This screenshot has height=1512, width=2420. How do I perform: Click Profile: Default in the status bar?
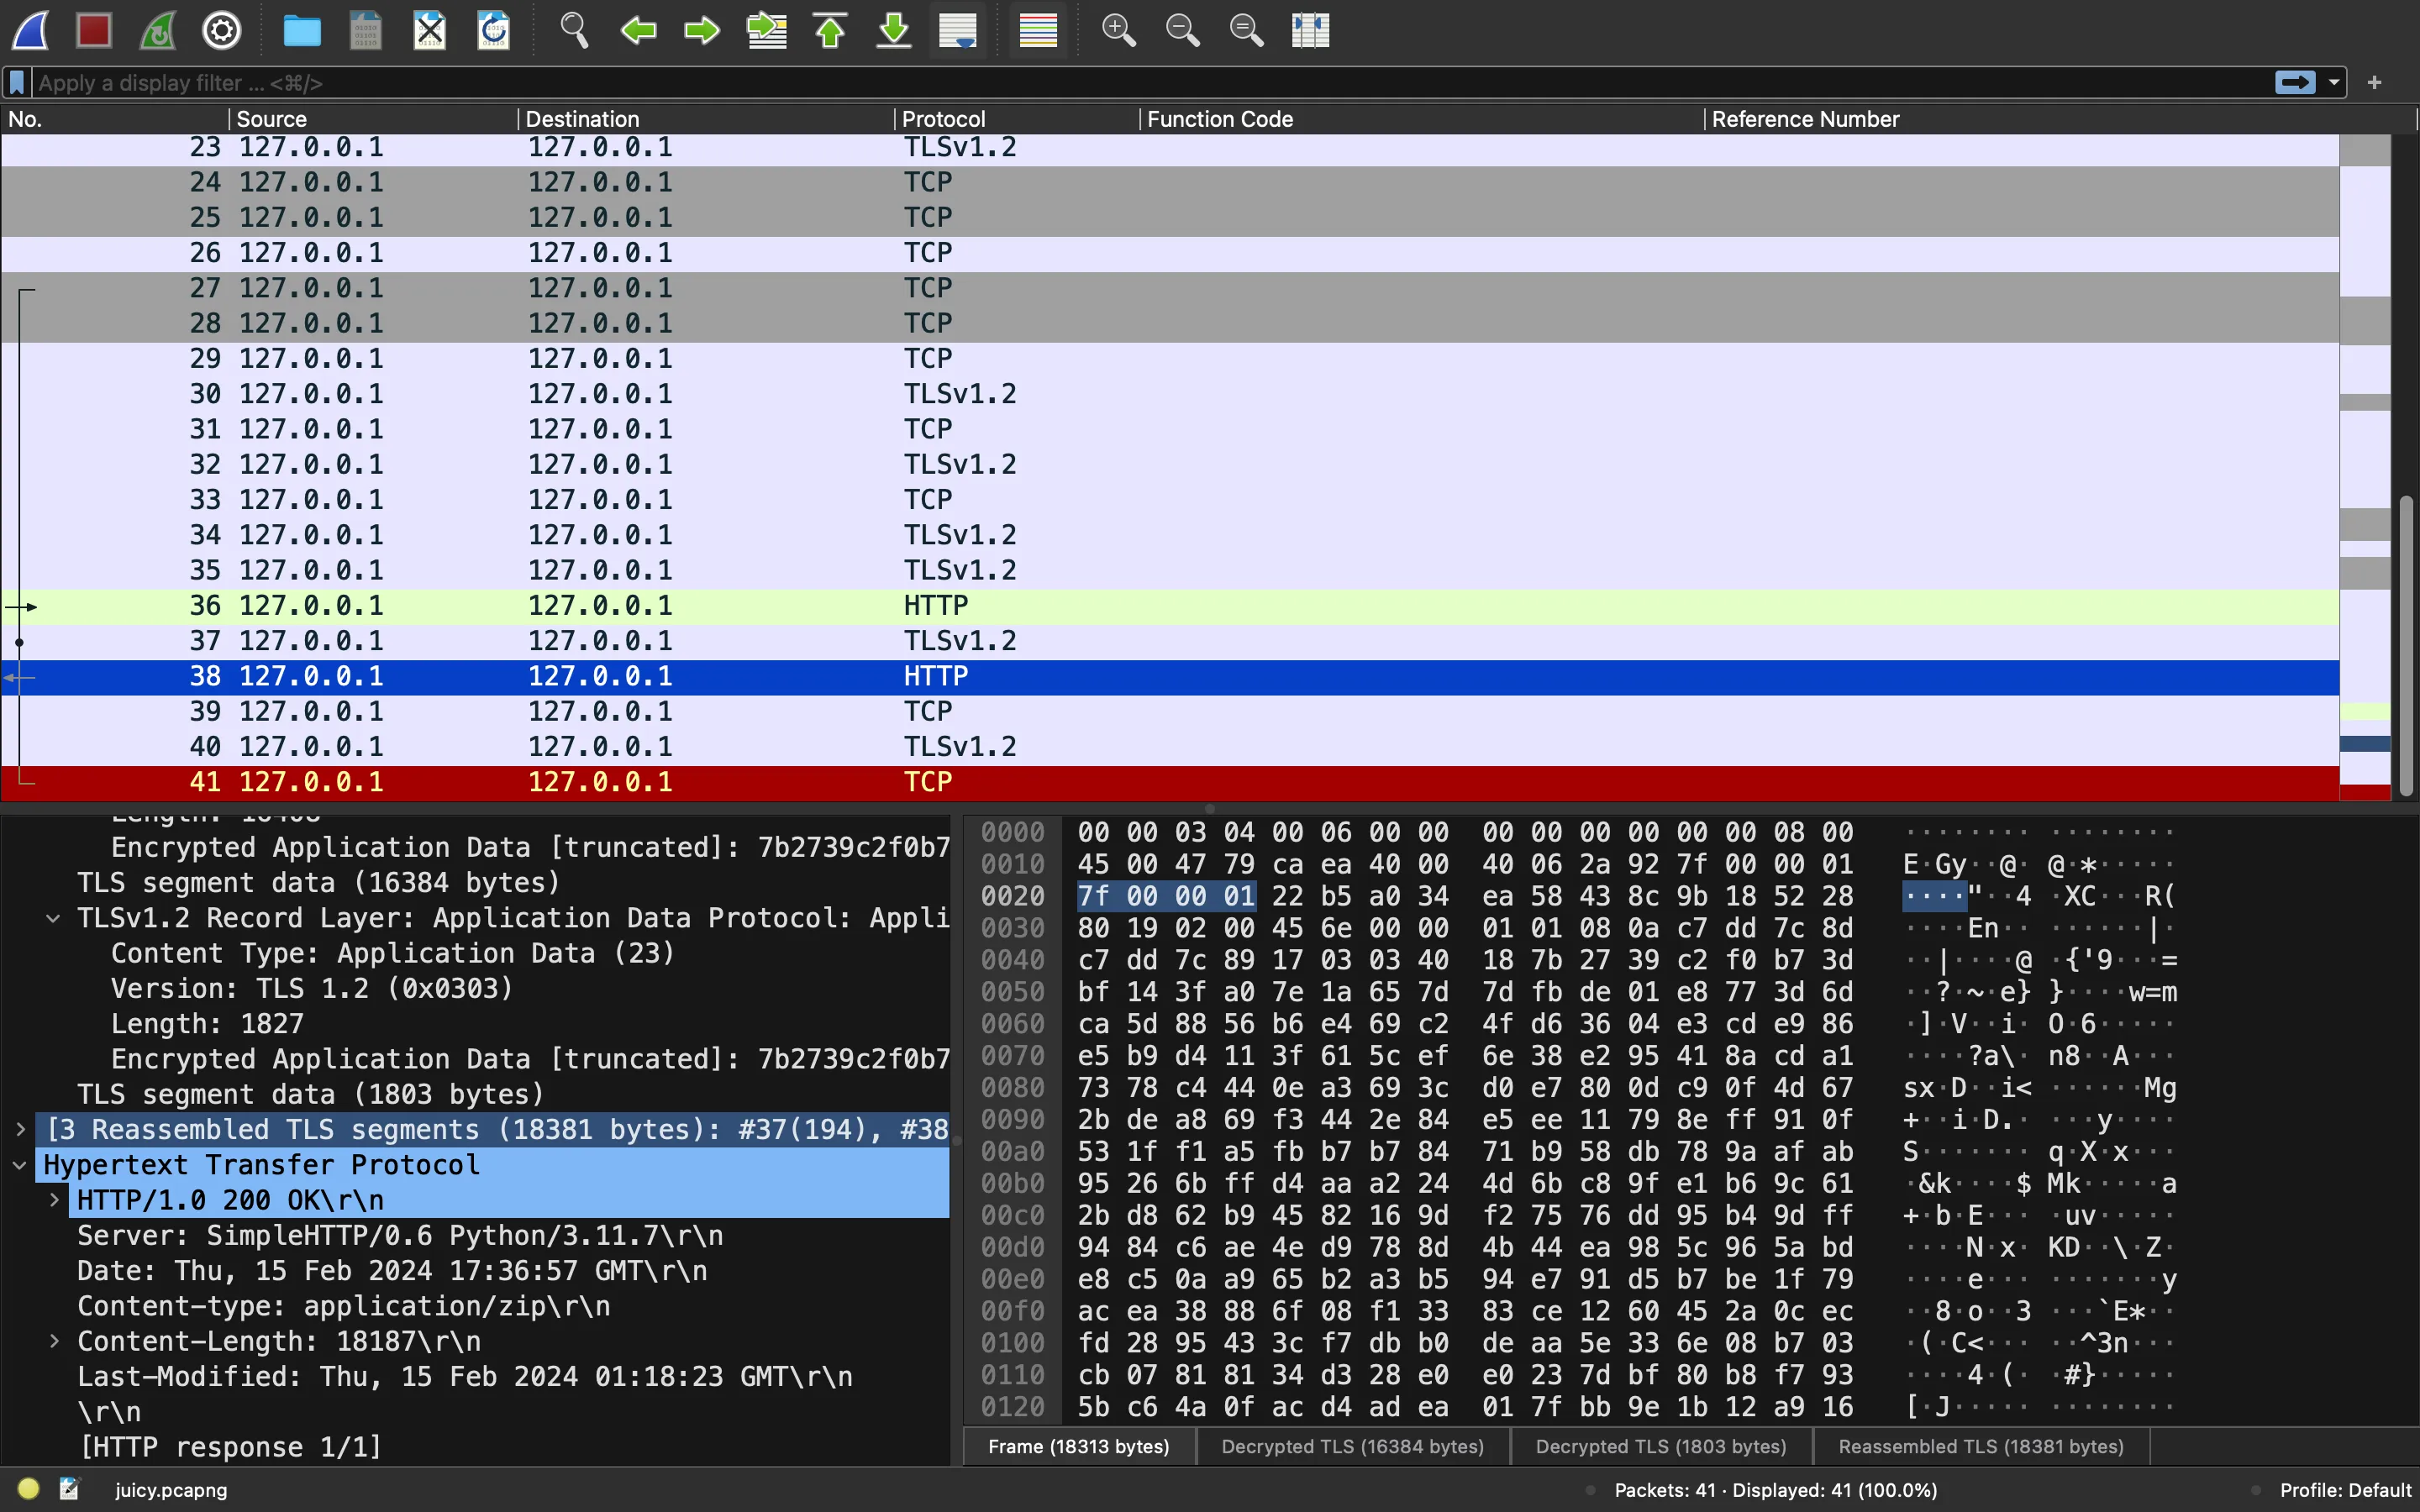pyautogui.click(x=2346, y=1490)
